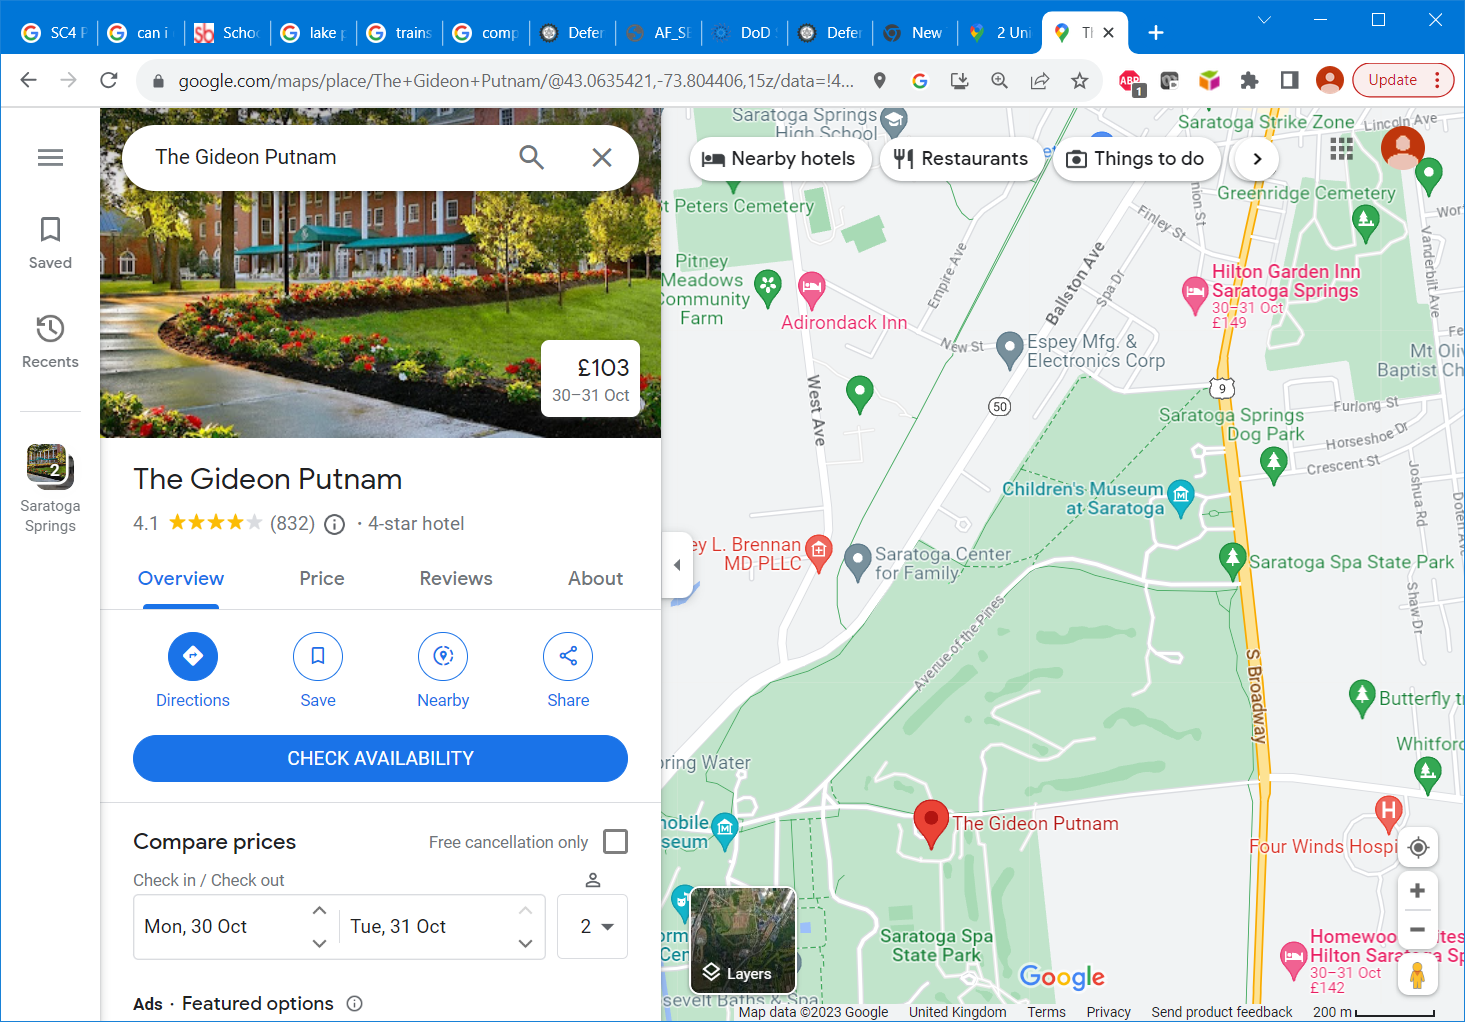
Task: Bookmark this page with star icon
Action: click(1079, 80)
